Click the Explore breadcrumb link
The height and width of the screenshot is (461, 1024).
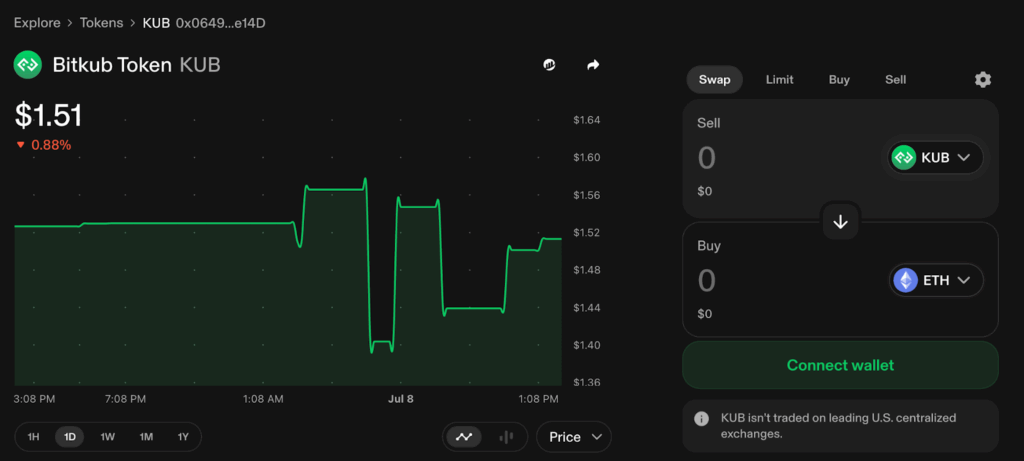click(x=36, y=22)
